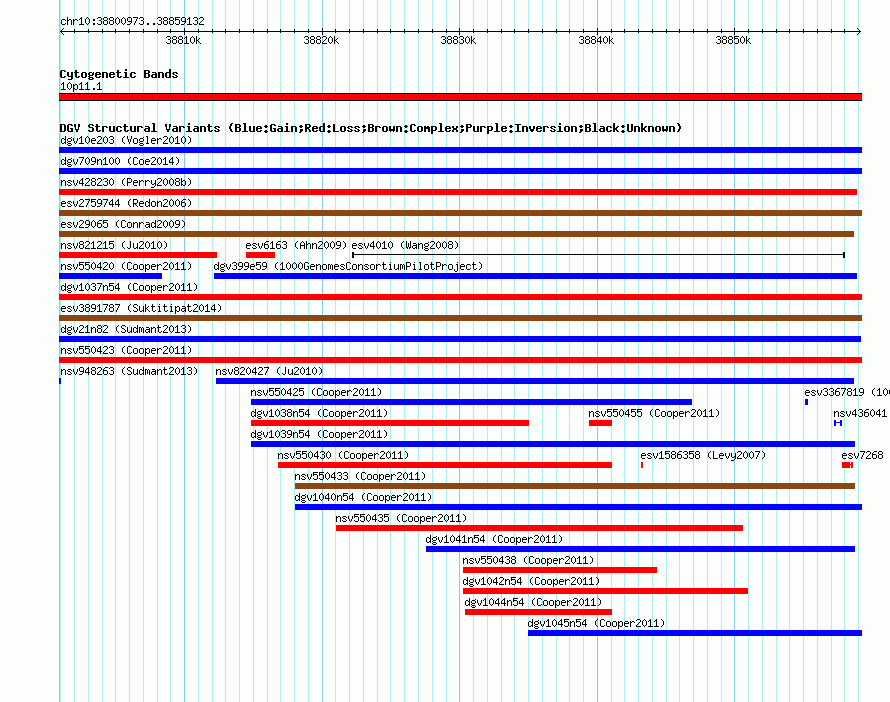Open variant dgv1044n54 (Cooper2011)

coord(534,602)
